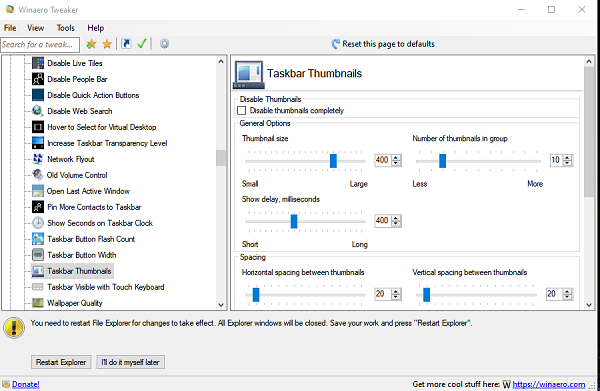Increase Show delay milliseconds spinner
This screenshot has height=391, width=600.
pos(396,218)
